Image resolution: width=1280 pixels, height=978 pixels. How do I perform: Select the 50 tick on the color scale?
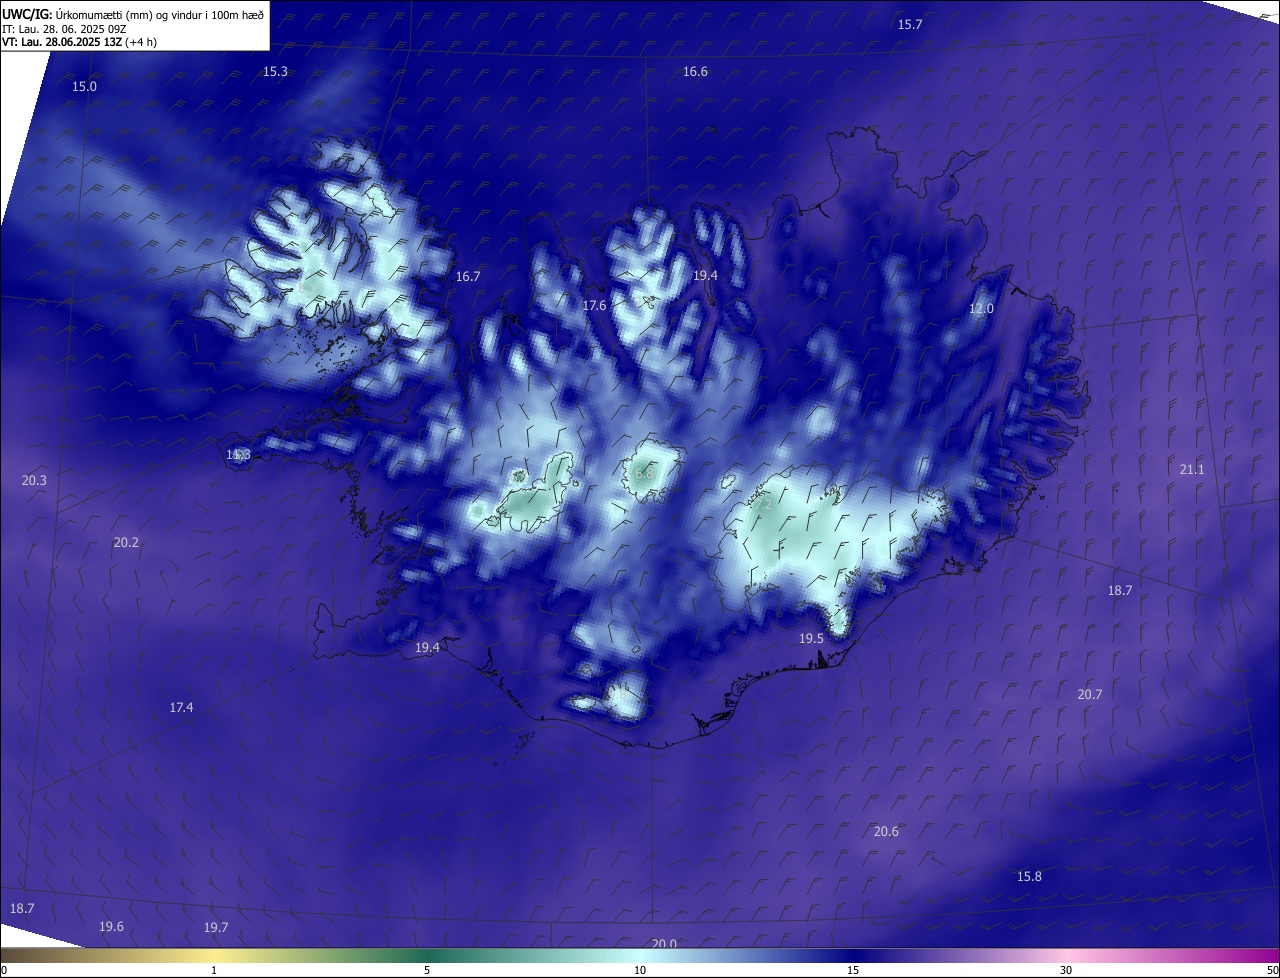coord(1272,971)
